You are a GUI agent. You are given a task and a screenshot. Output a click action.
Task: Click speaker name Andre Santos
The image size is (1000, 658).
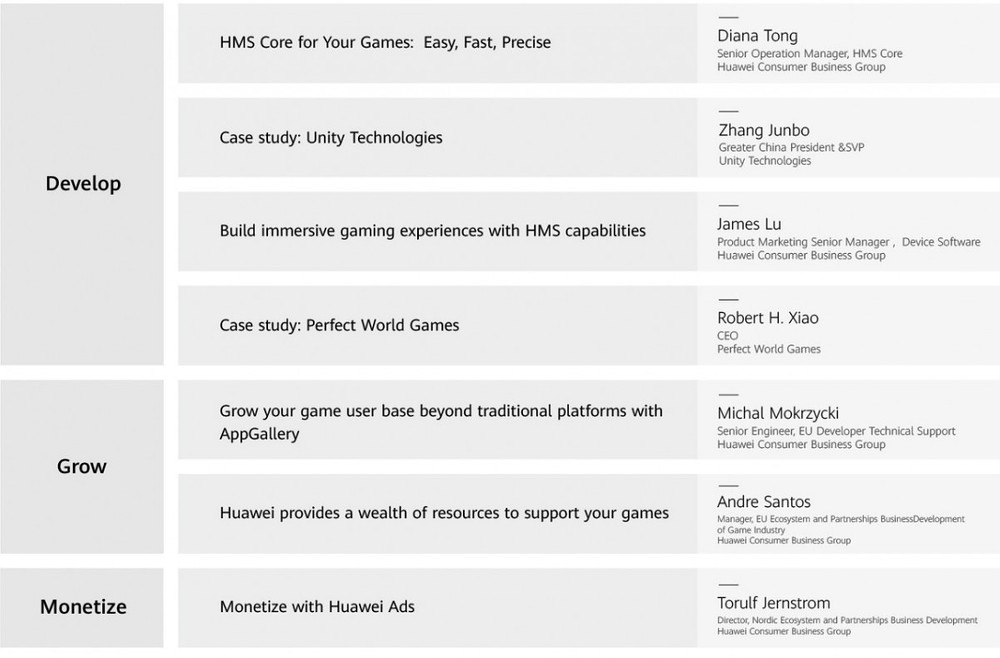764,502
